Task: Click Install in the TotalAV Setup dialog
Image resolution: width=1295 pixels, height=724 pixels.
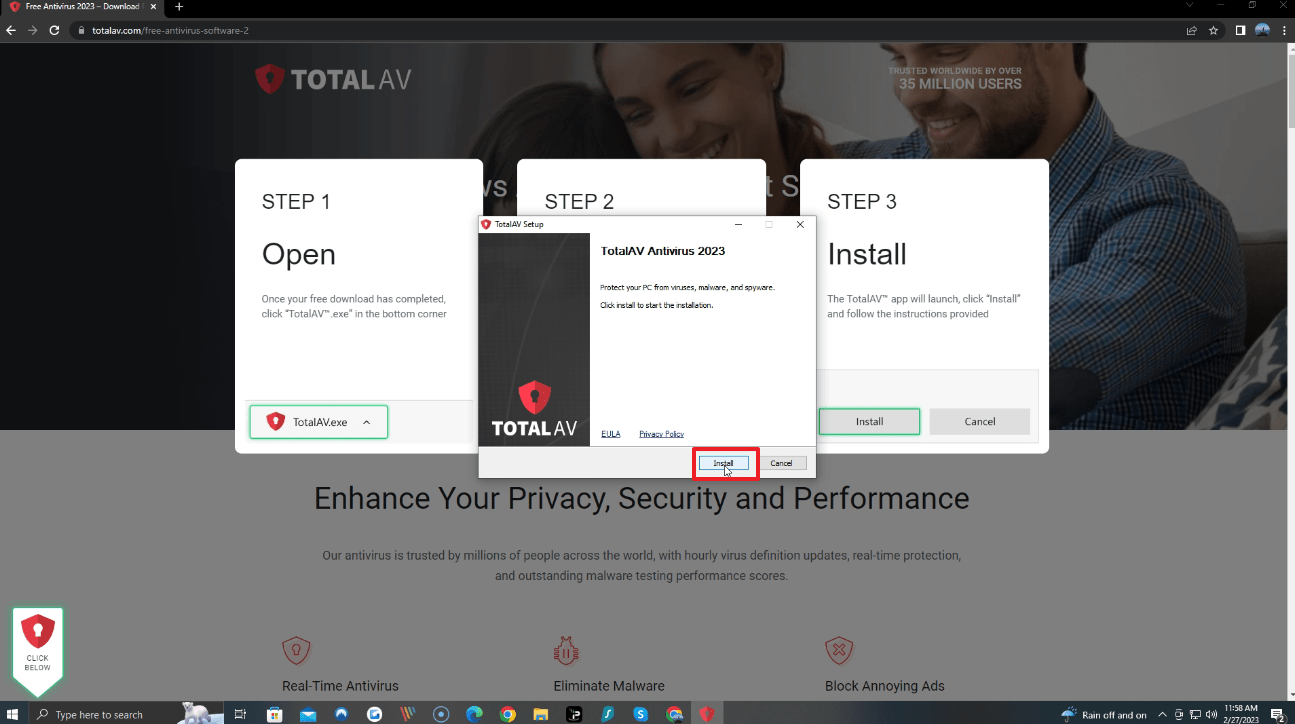Action: tap(723, 463)
